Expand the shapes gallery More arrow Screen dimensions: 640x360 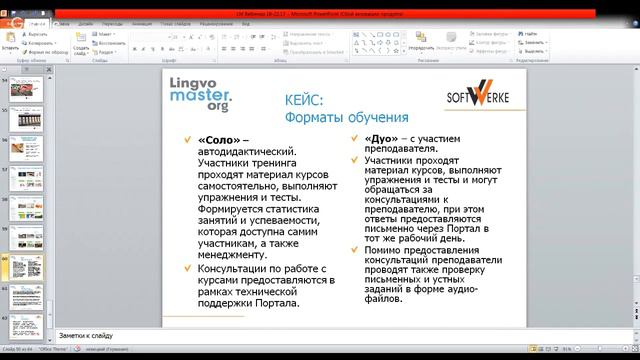(x=404, y=51)
